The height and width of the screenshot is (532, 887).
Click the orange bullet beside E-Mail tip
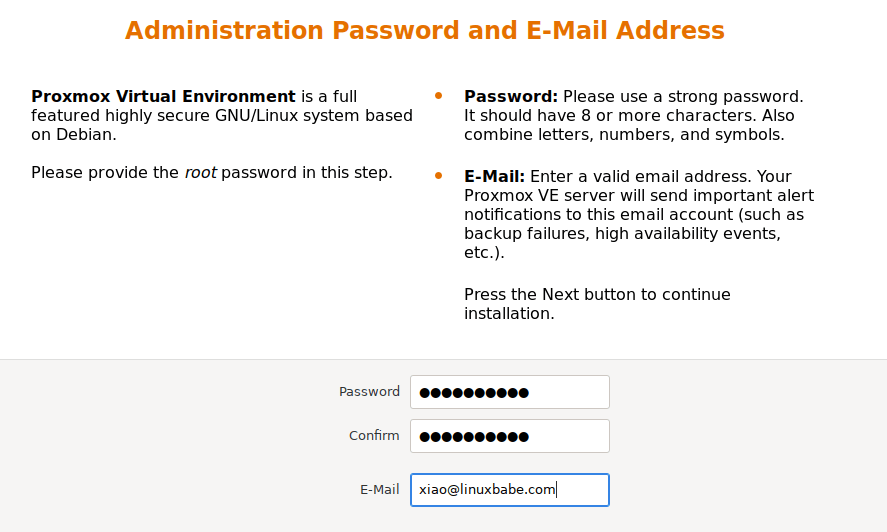[438, 176]
